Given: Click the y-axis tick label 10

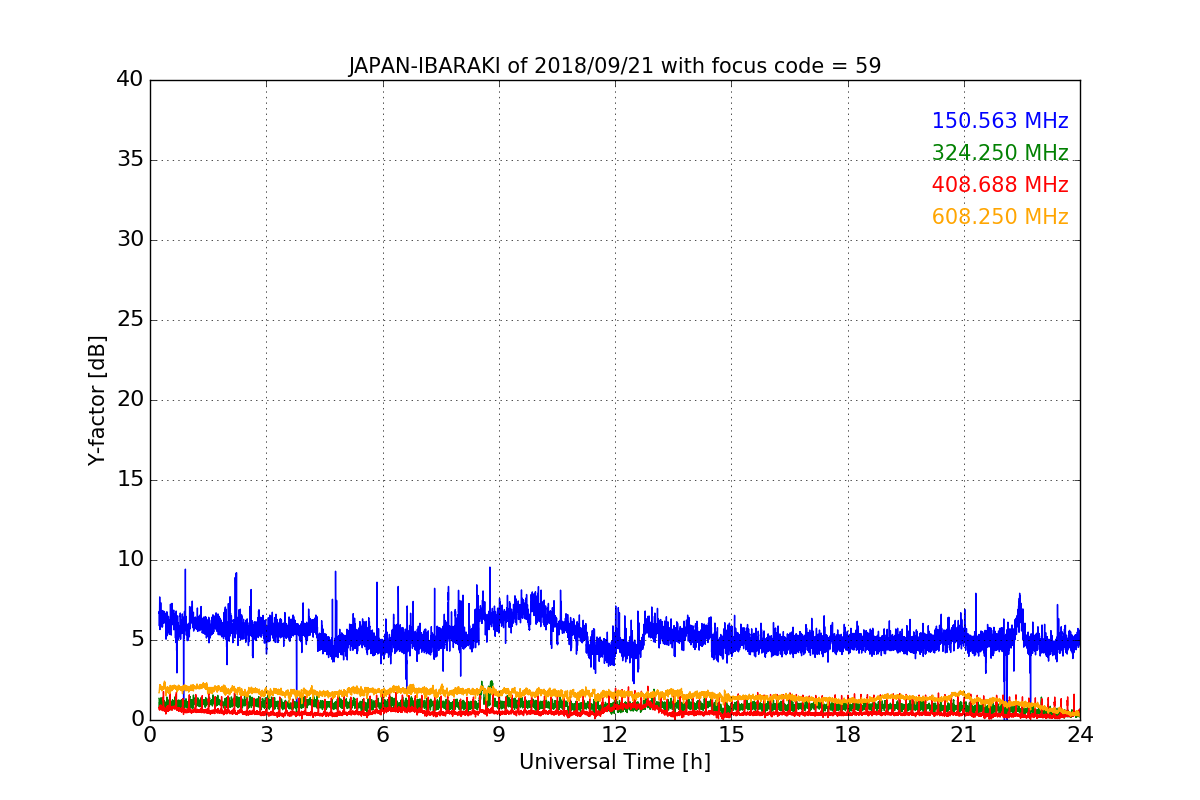Looking at the screenshot, I should [130, 559].
